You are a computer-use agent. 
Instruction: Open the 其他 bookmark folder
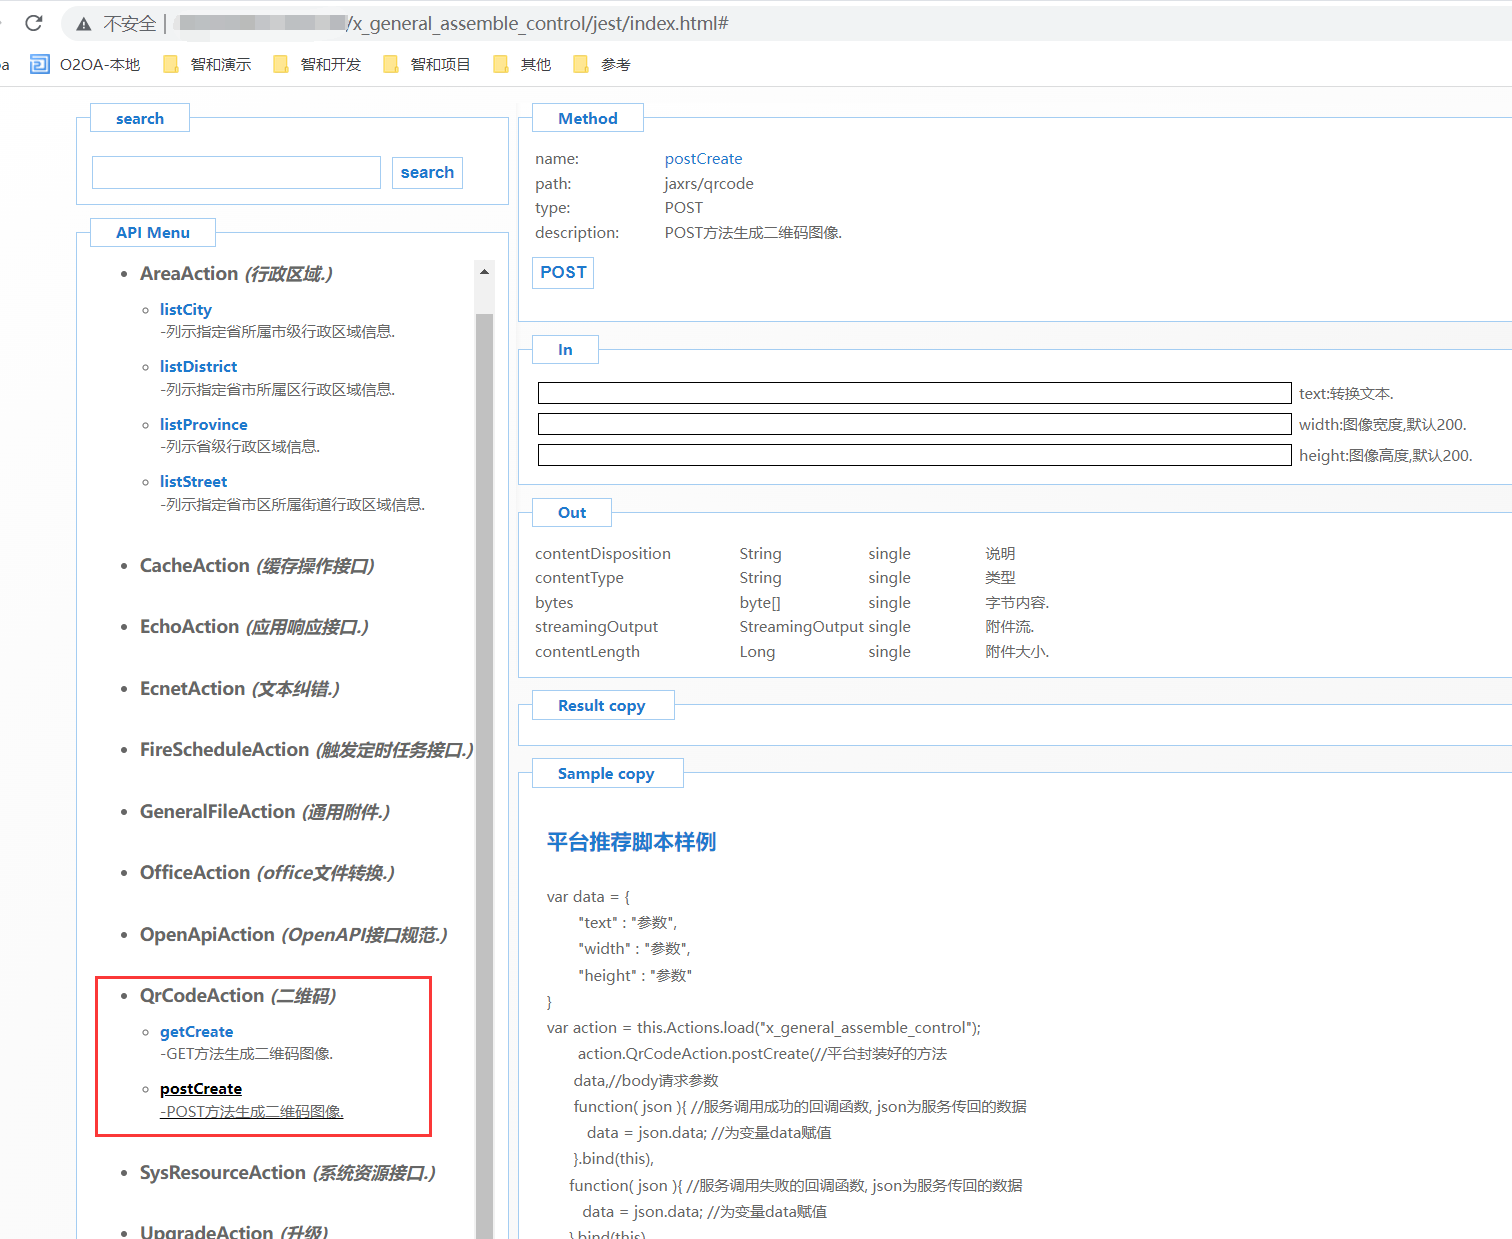click(x=523, y=65)
